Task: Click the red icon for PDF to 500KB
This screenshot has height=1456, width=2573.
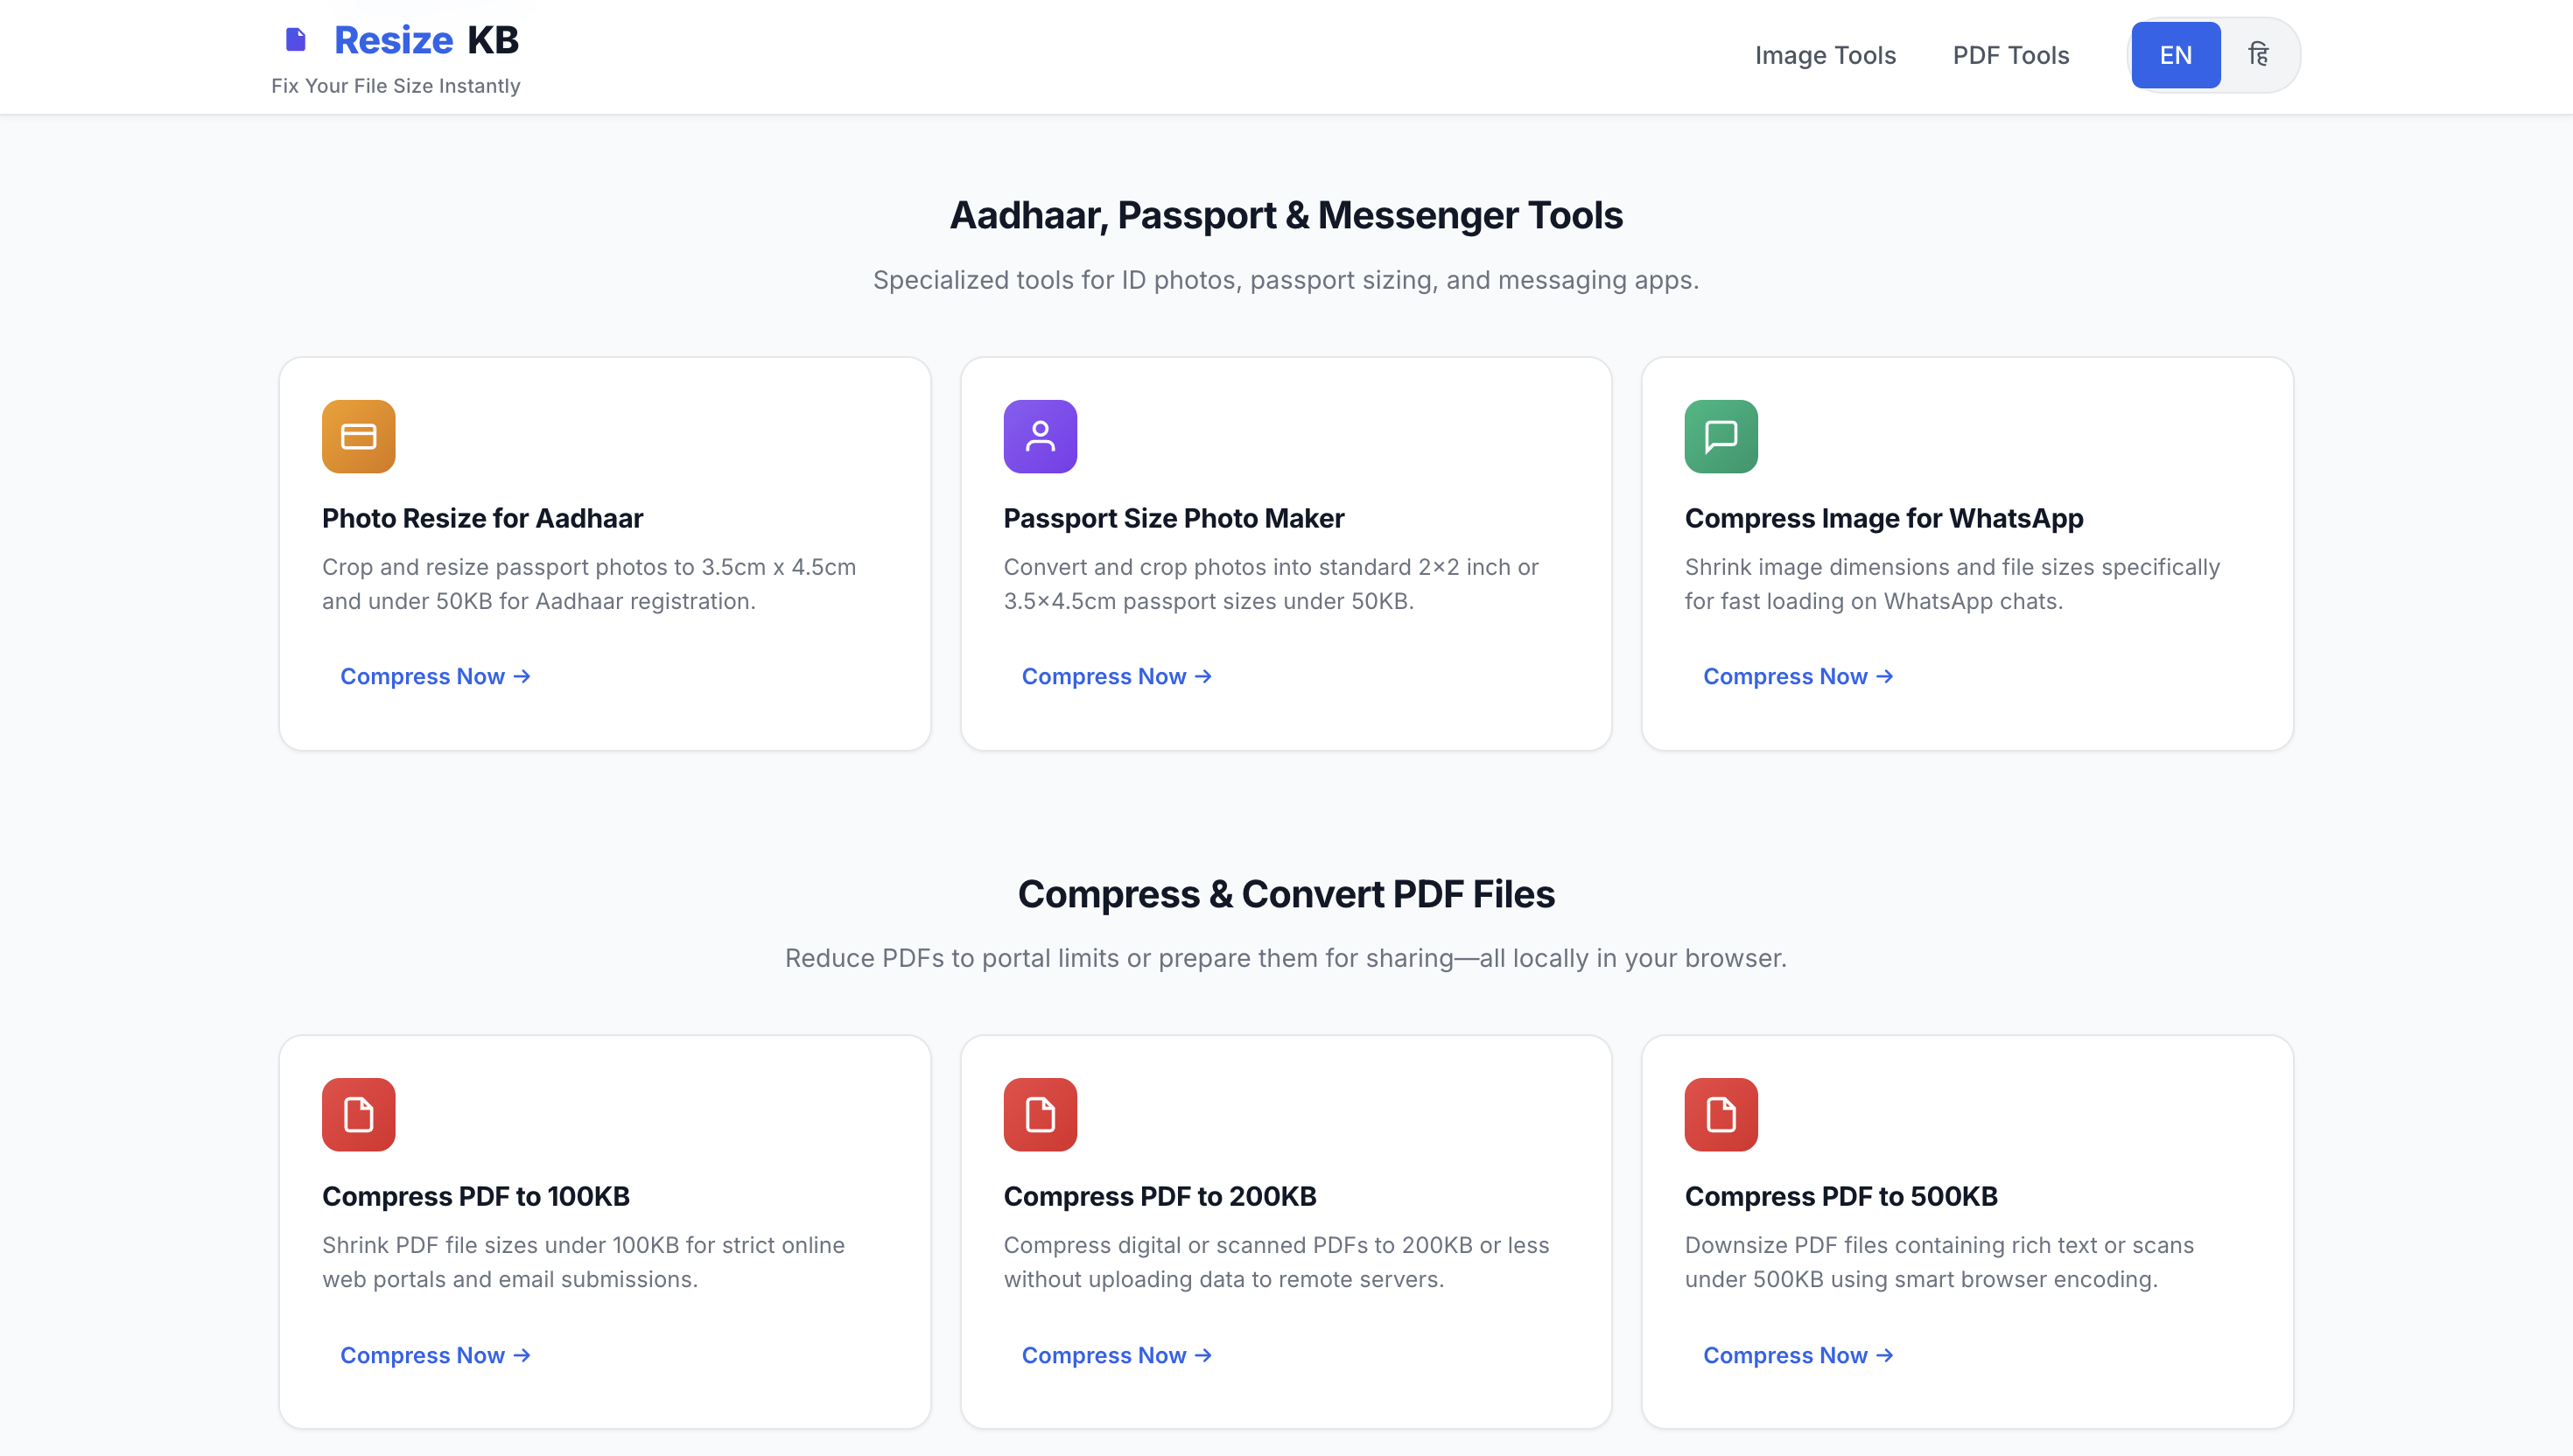Action: click(1721, 1115)
